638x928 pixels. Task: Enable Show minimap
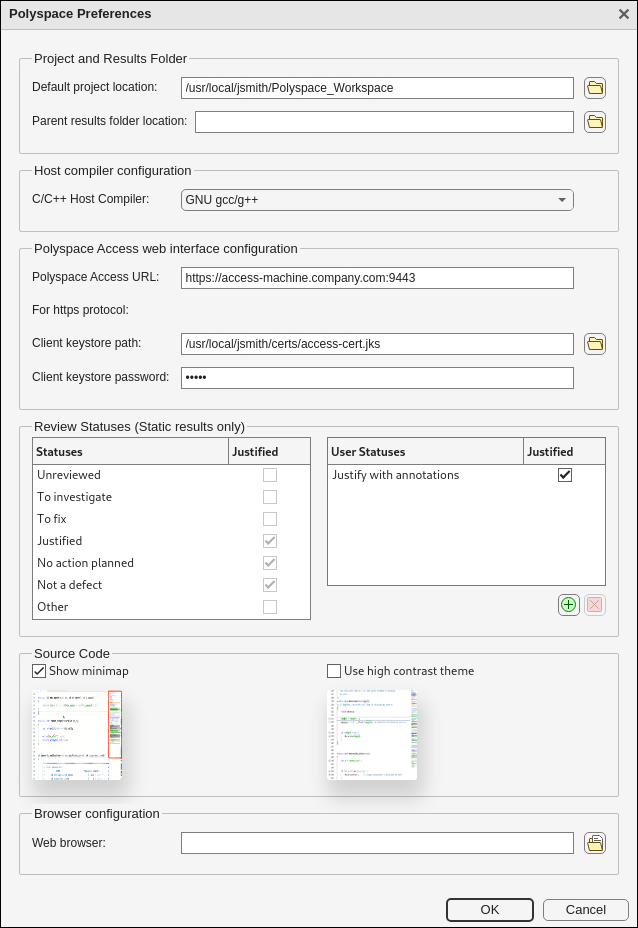click(38, 671)
